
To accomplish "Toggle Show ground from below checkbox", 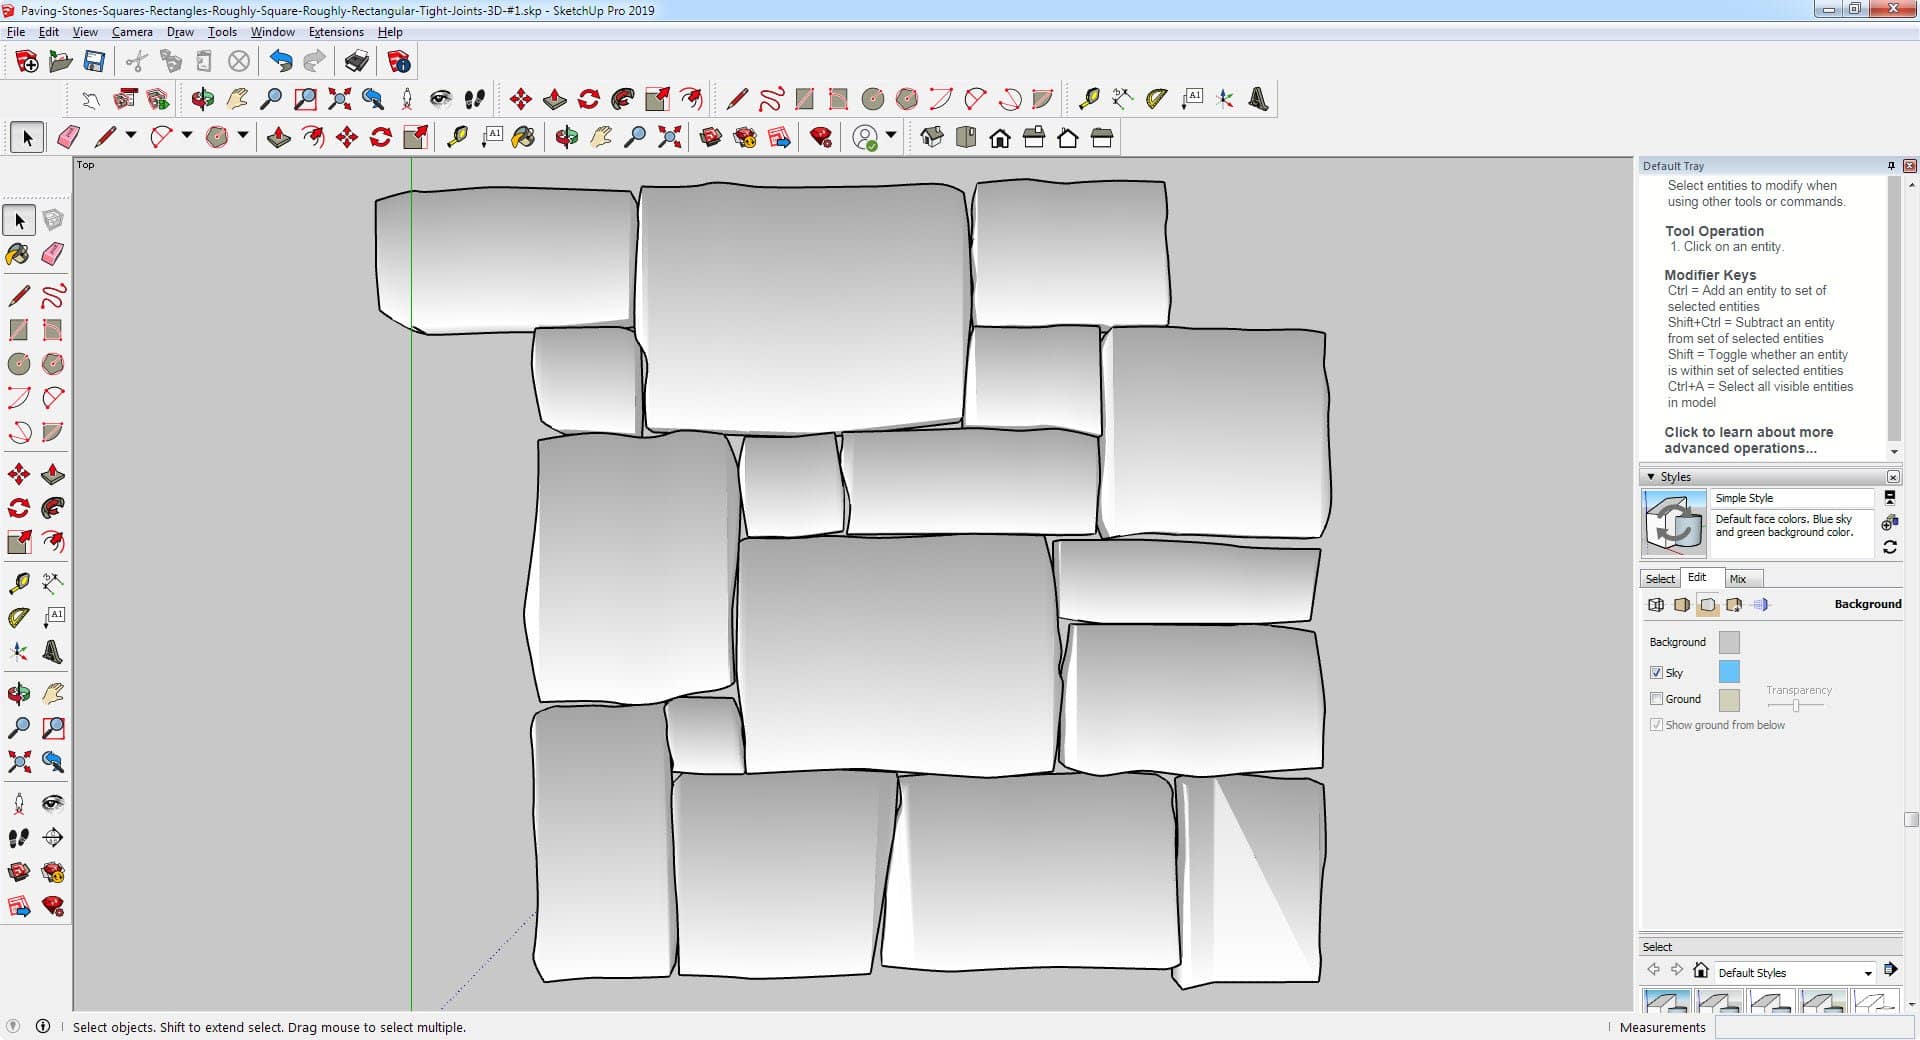I will pyautogui.click(x=1656, y=725).
